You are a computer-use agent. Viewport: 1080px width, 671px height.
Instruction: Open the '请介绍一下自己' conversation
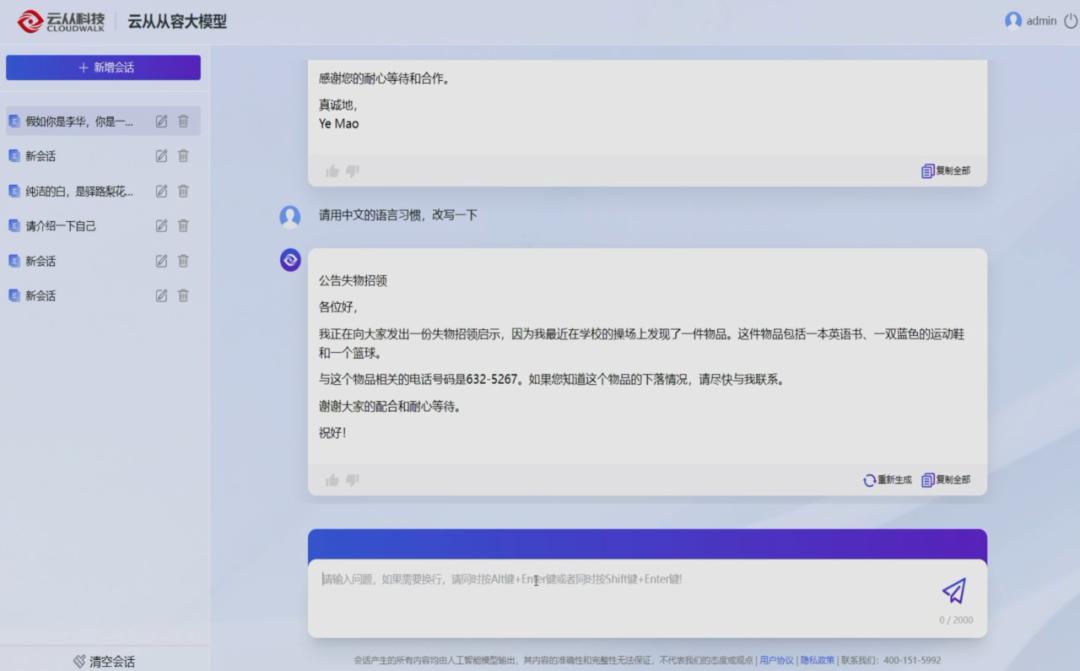62,226
